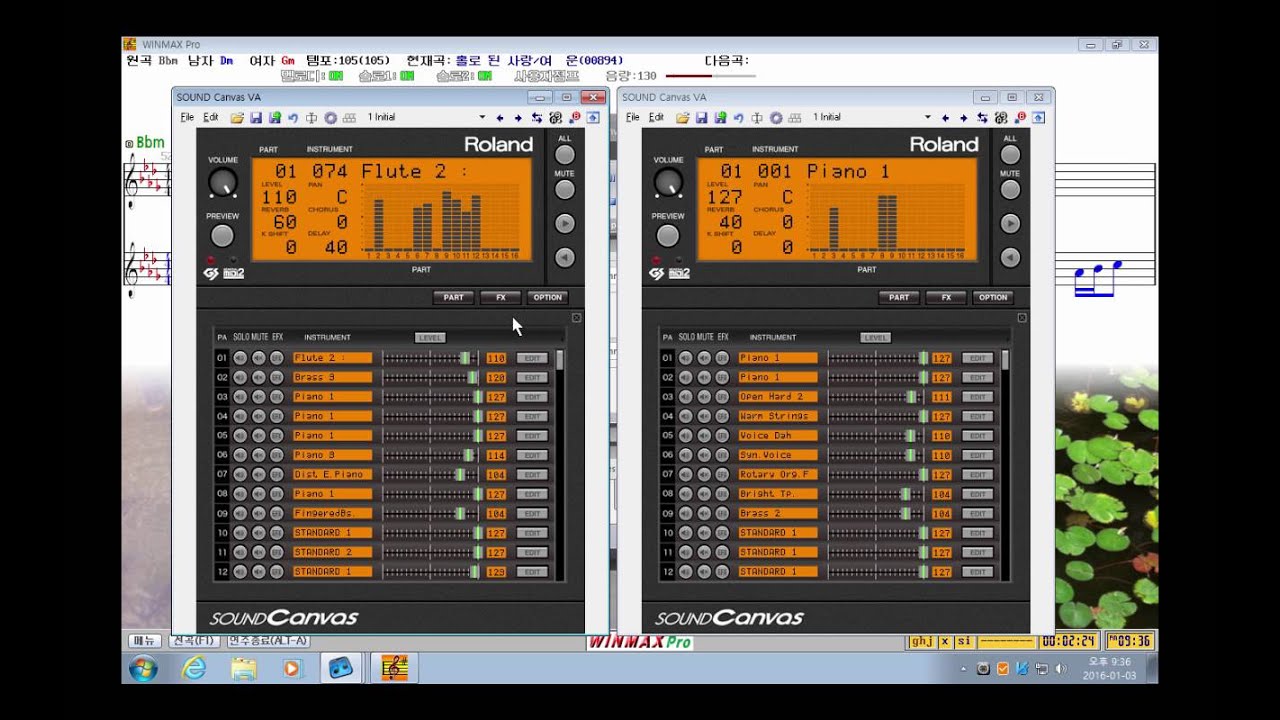Screen dimensions: 1280x720
Task: Open File Explorer from the taskbar
Action: pos(243,668)
